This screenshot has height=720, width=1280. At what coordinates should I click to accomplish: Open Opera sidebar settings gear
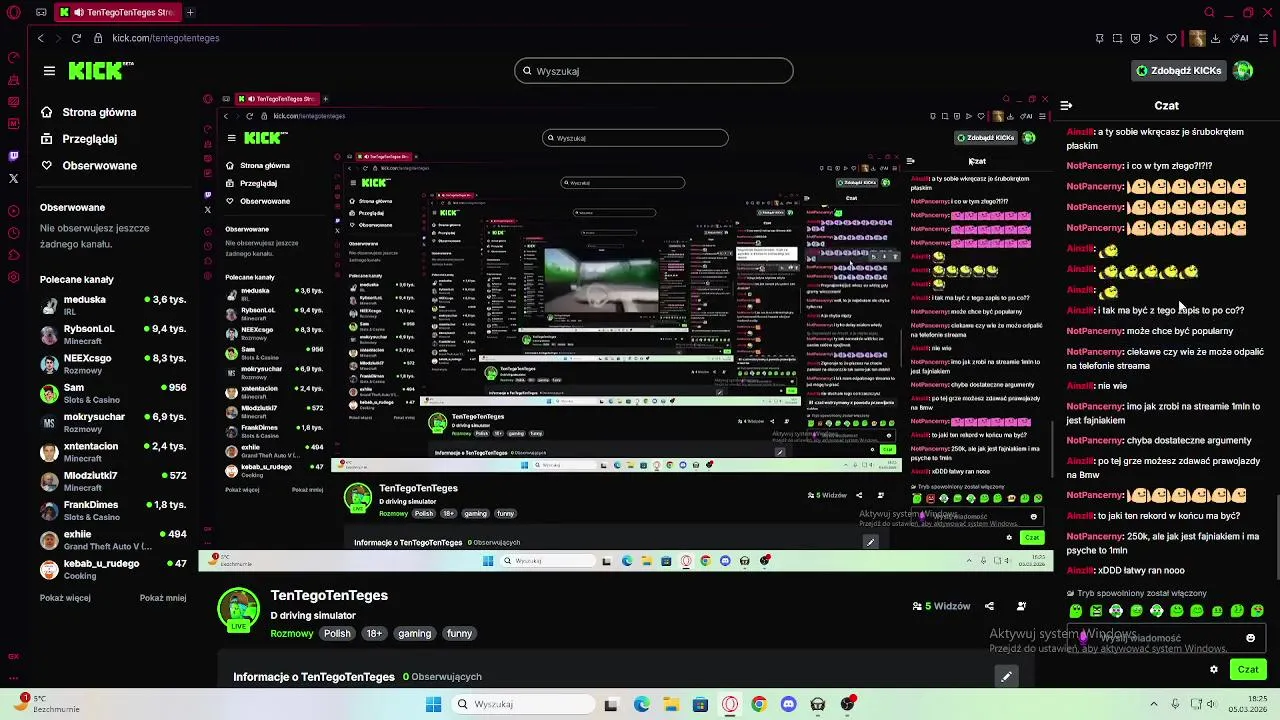click(x=13, y=277)
